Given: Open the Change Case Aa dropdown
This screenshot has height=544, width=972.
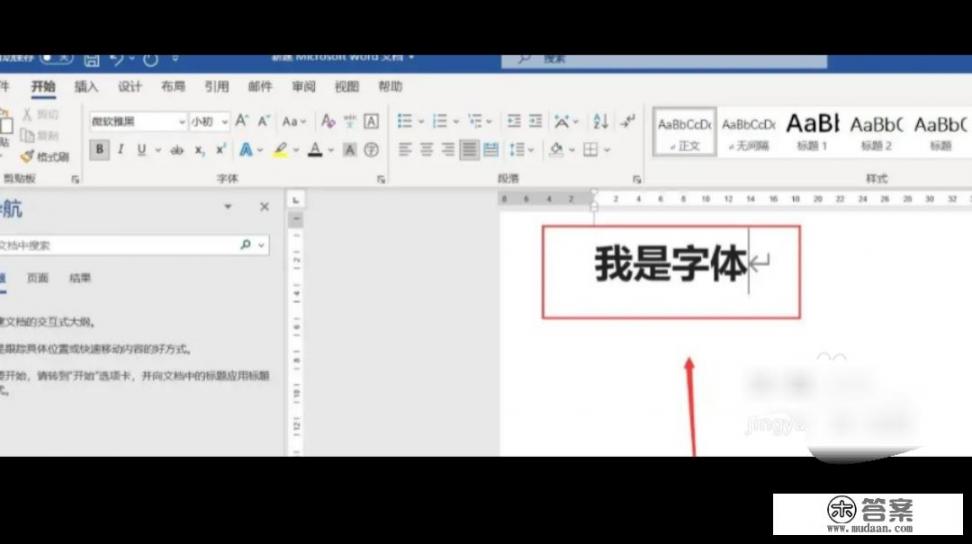Looking at the screenshot, I should [x=294, y=121].
